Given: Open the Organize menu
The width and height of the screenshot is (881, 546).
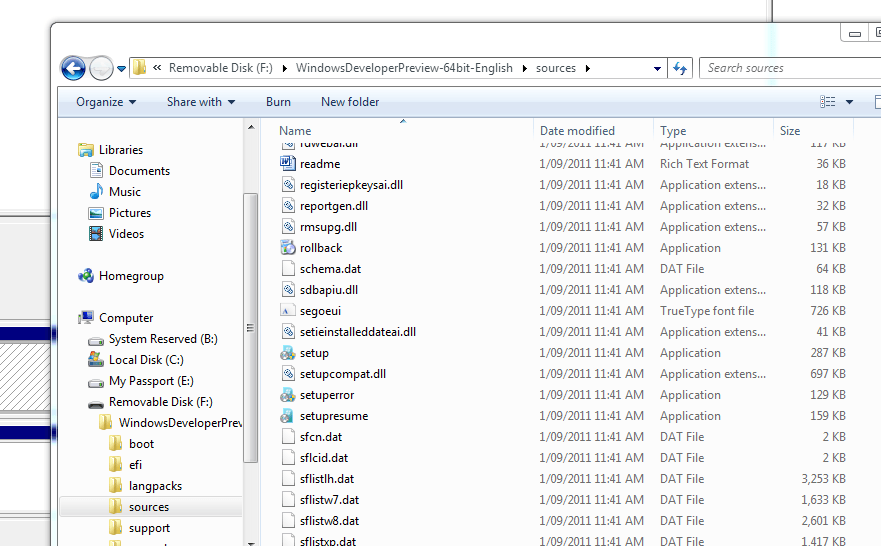Looking at the screenshot, I should pyautogui.click(x=106, y=102).
